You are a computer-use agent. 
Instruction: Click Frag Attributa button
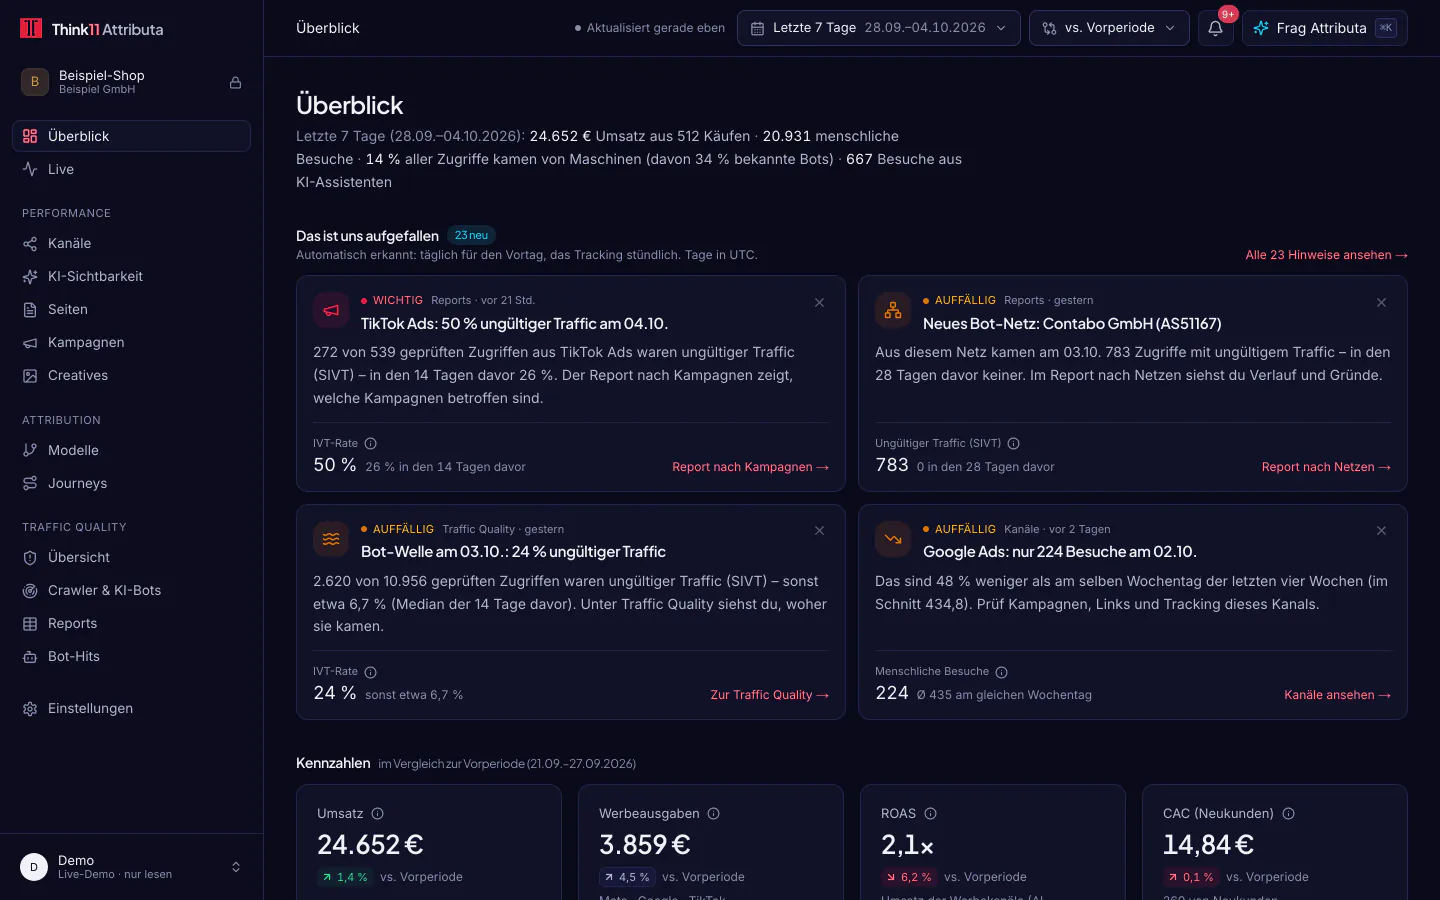coord(1324,28)
